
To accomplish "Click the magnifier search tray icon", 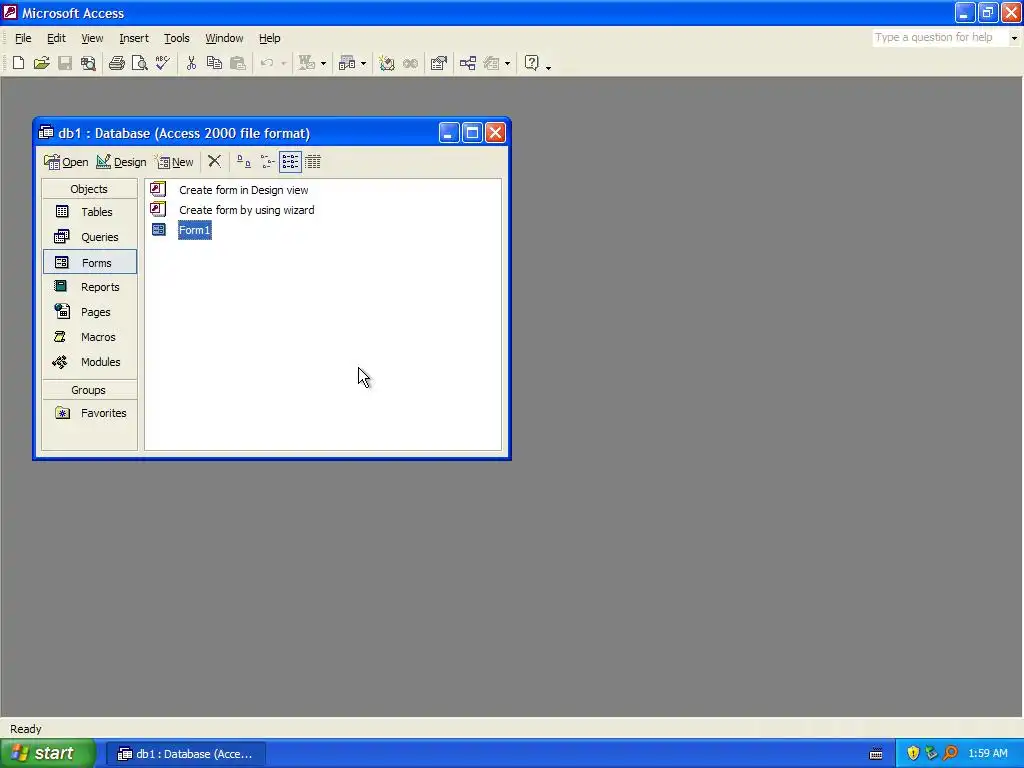I will pos(950,754).
